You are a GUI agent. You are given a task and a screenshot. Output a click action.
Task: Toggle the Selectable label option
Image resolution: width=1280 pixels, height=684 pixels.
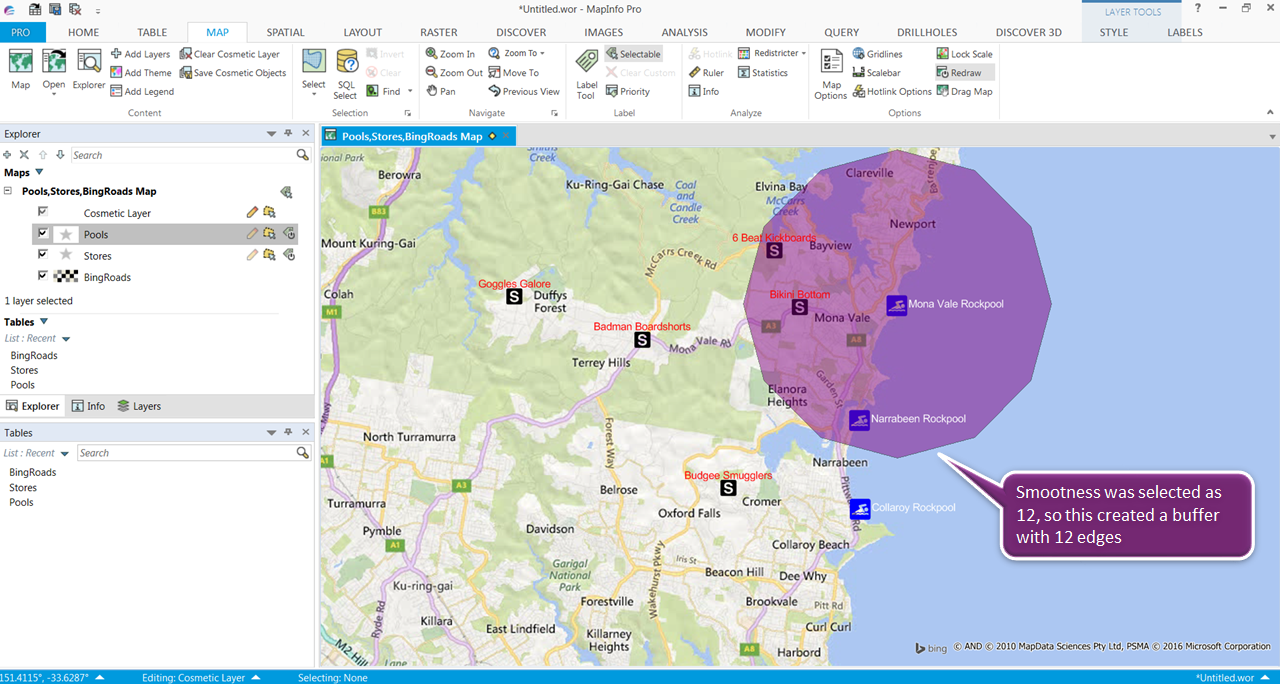[x=633, y=54]
